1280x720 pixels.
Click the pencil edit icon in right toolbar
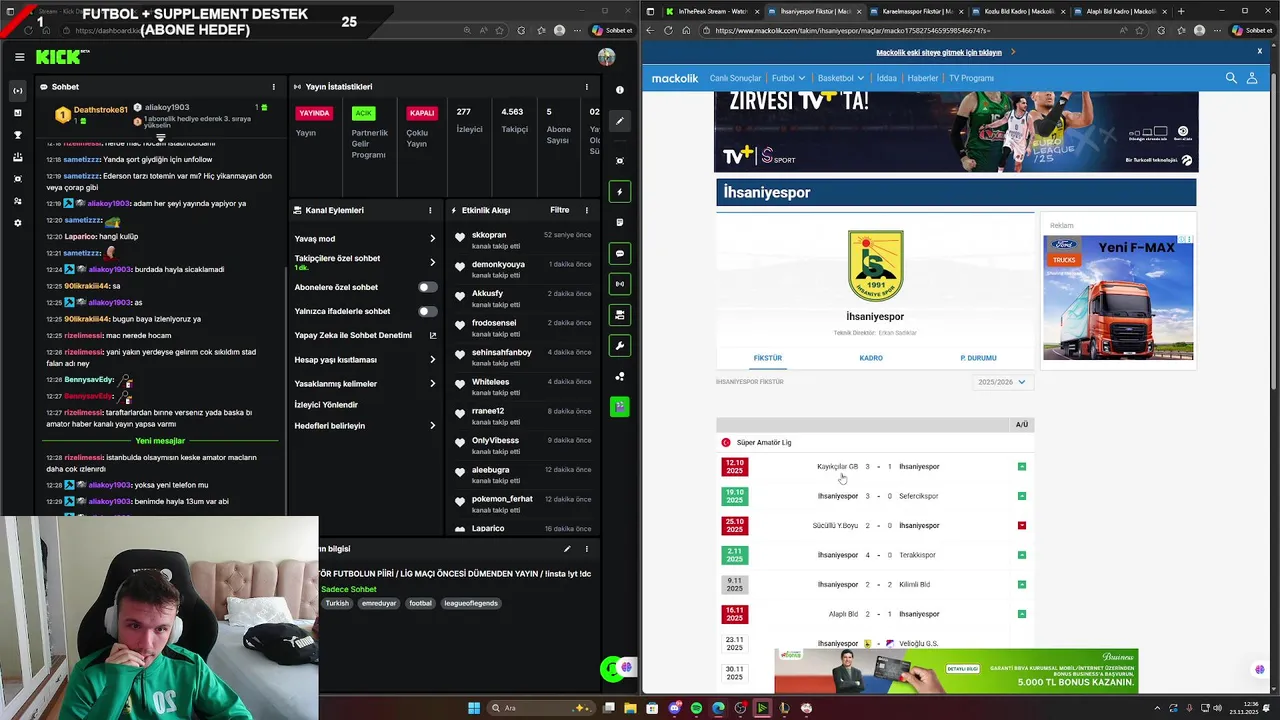620,121
